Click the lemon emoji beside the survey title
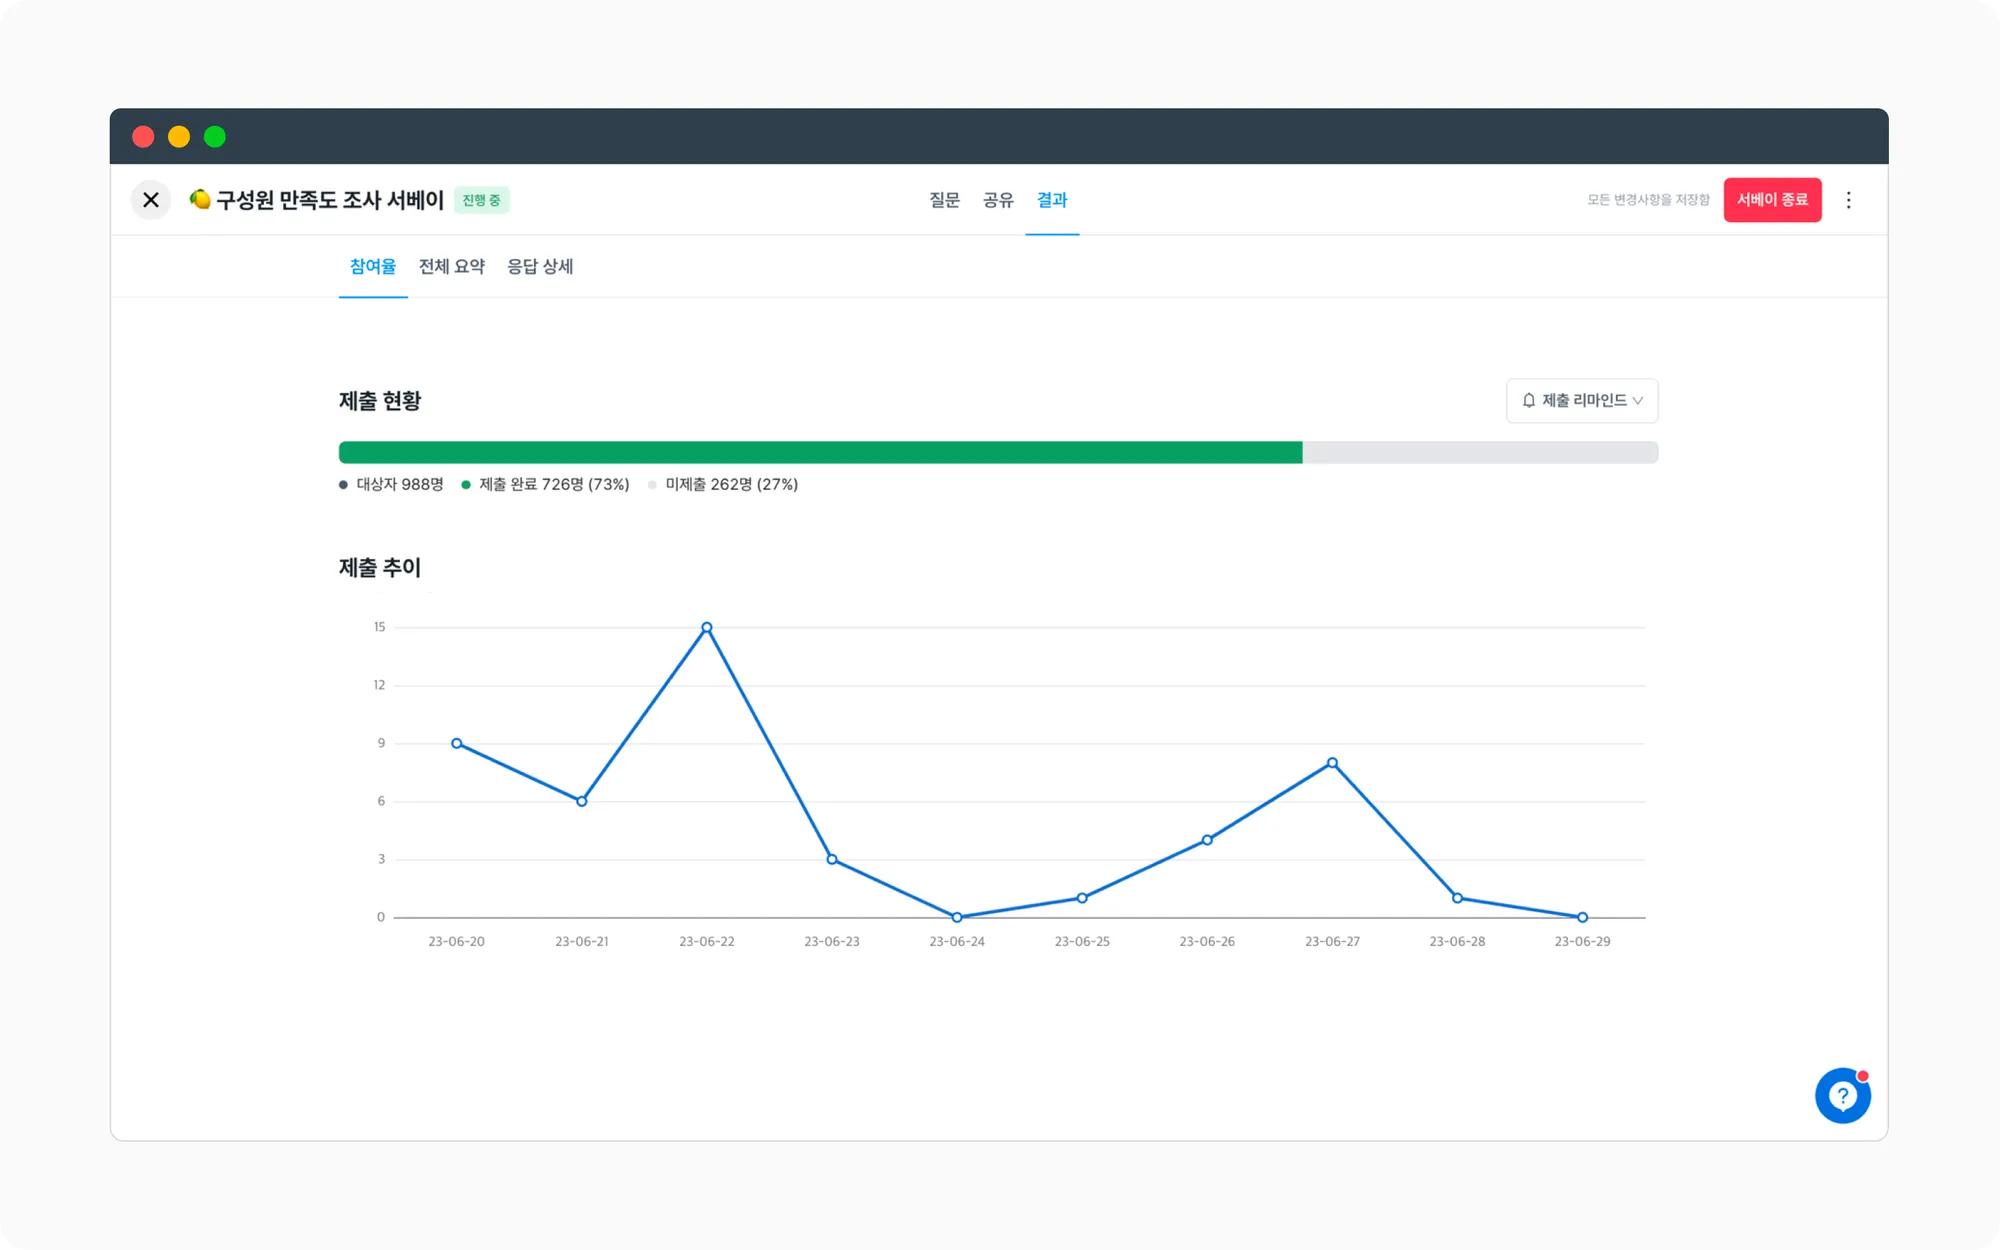Screen dimensions: 2000x1250 pyautogui.click(x=200, y=199)
